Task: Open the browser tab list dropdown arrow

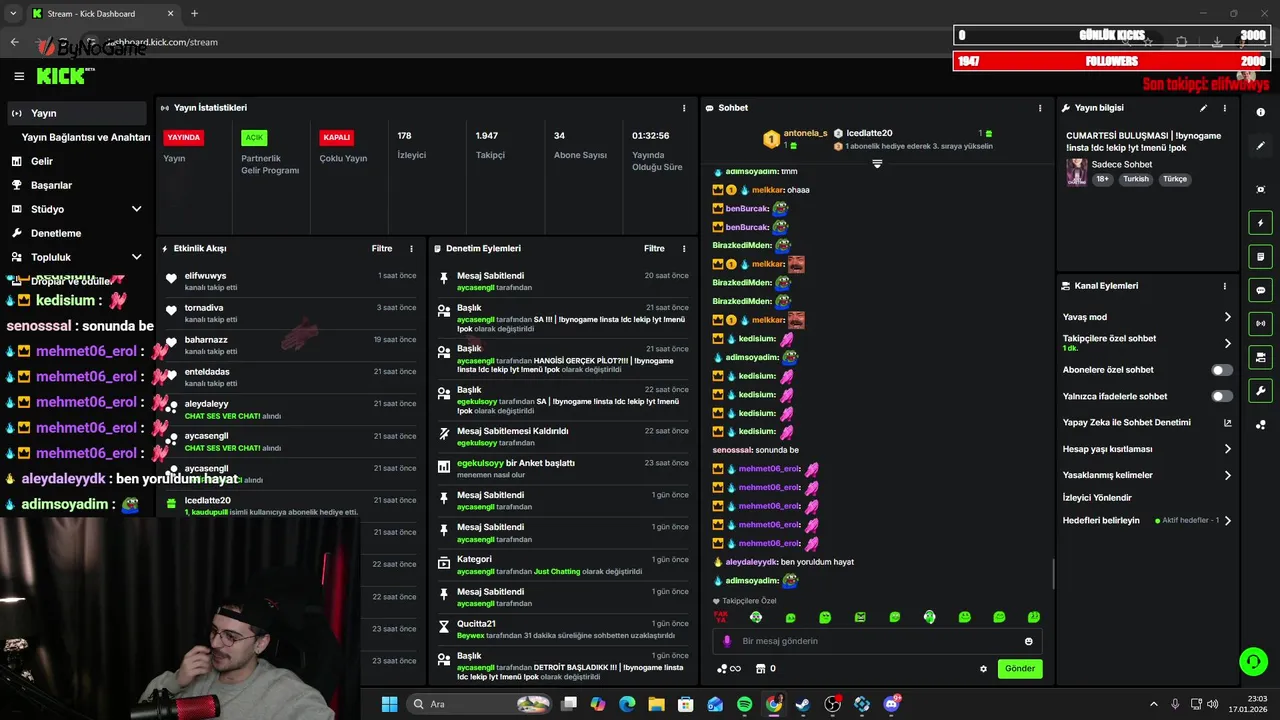Action: [13, 13]
